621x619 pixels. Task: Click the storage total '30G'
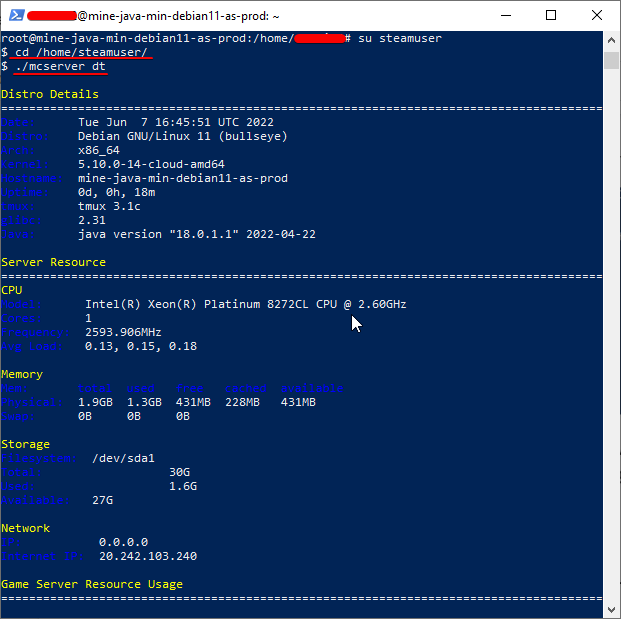pyautogui.click(x=179, y=472)
